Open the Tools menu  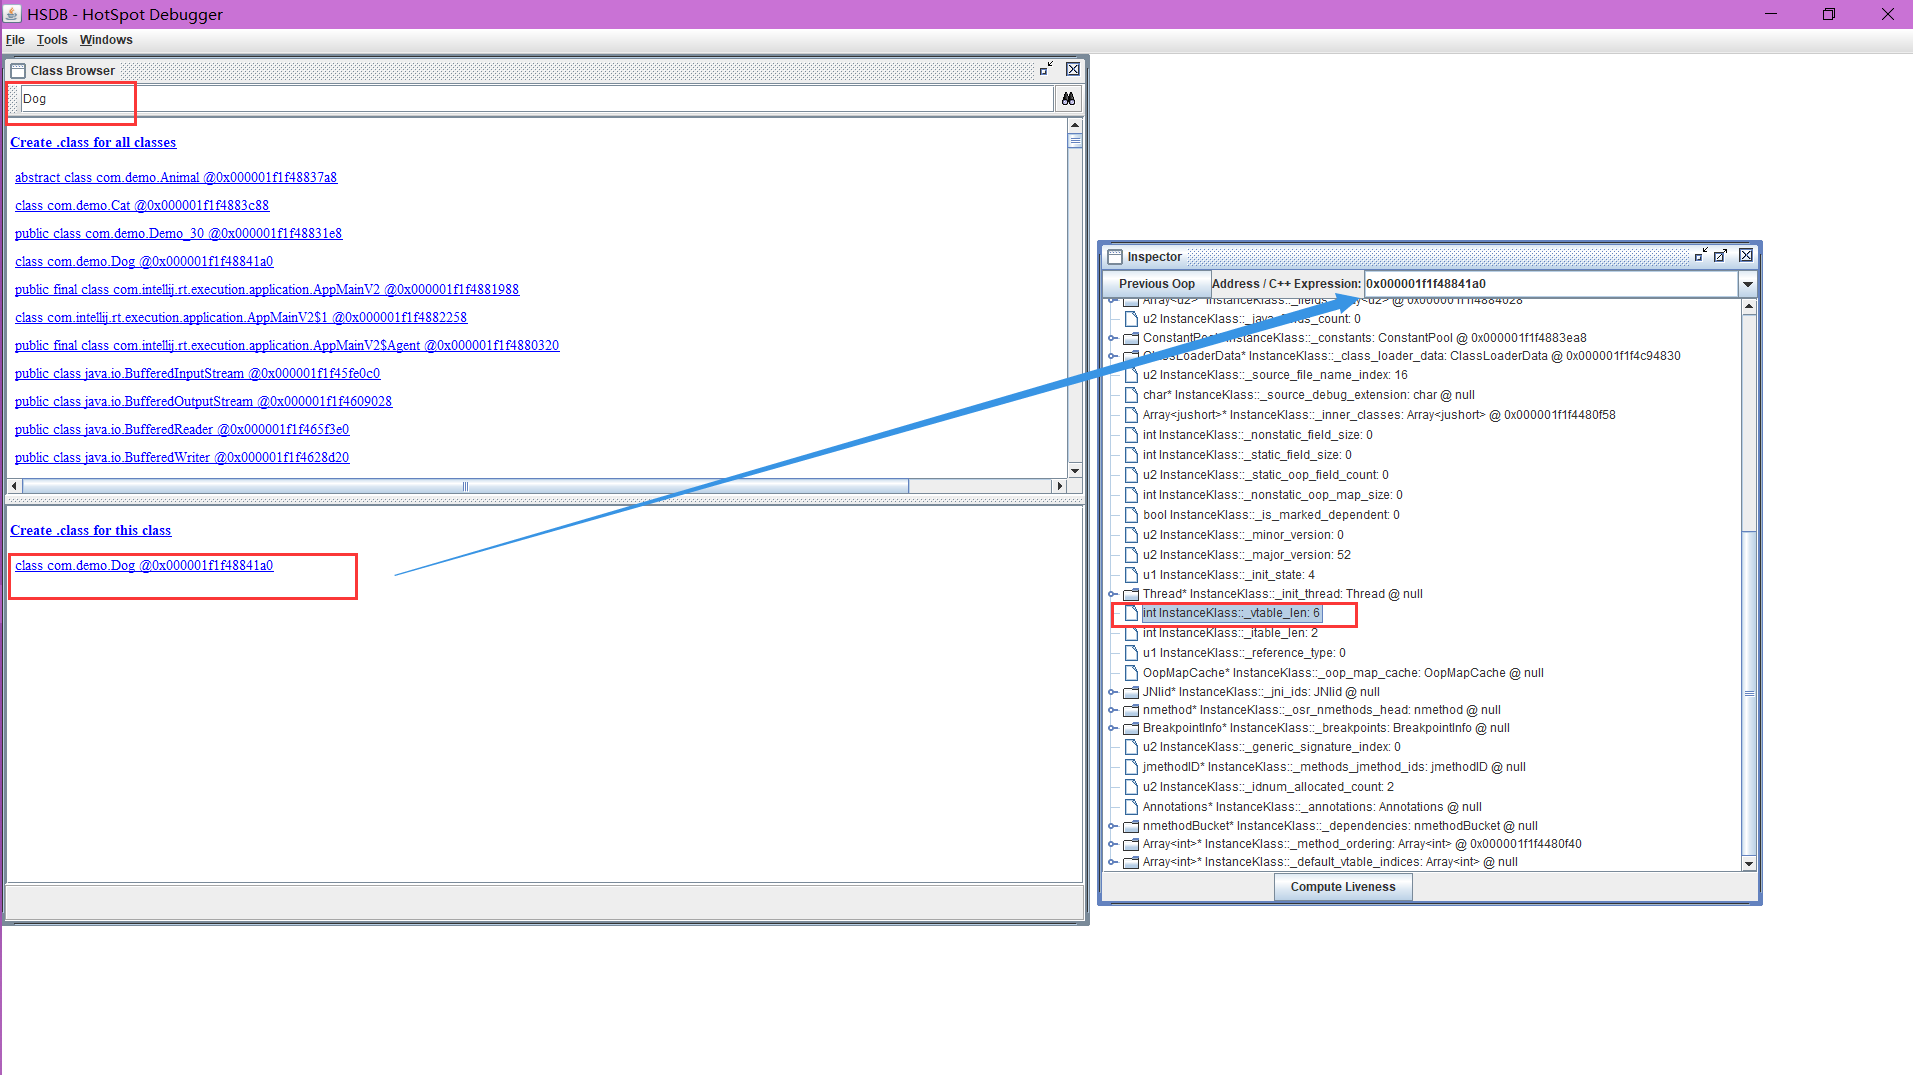[x=52, y=40]
